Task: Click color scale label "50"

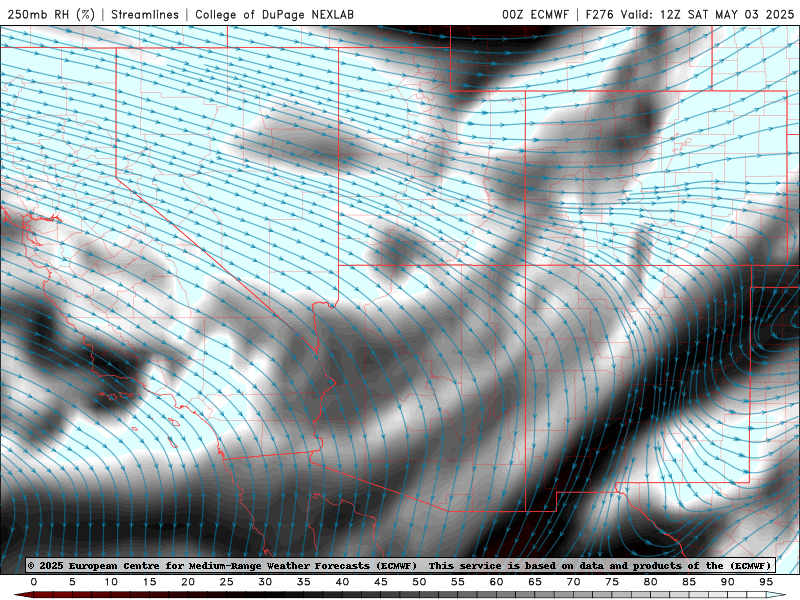Action: tap(419, 582)
